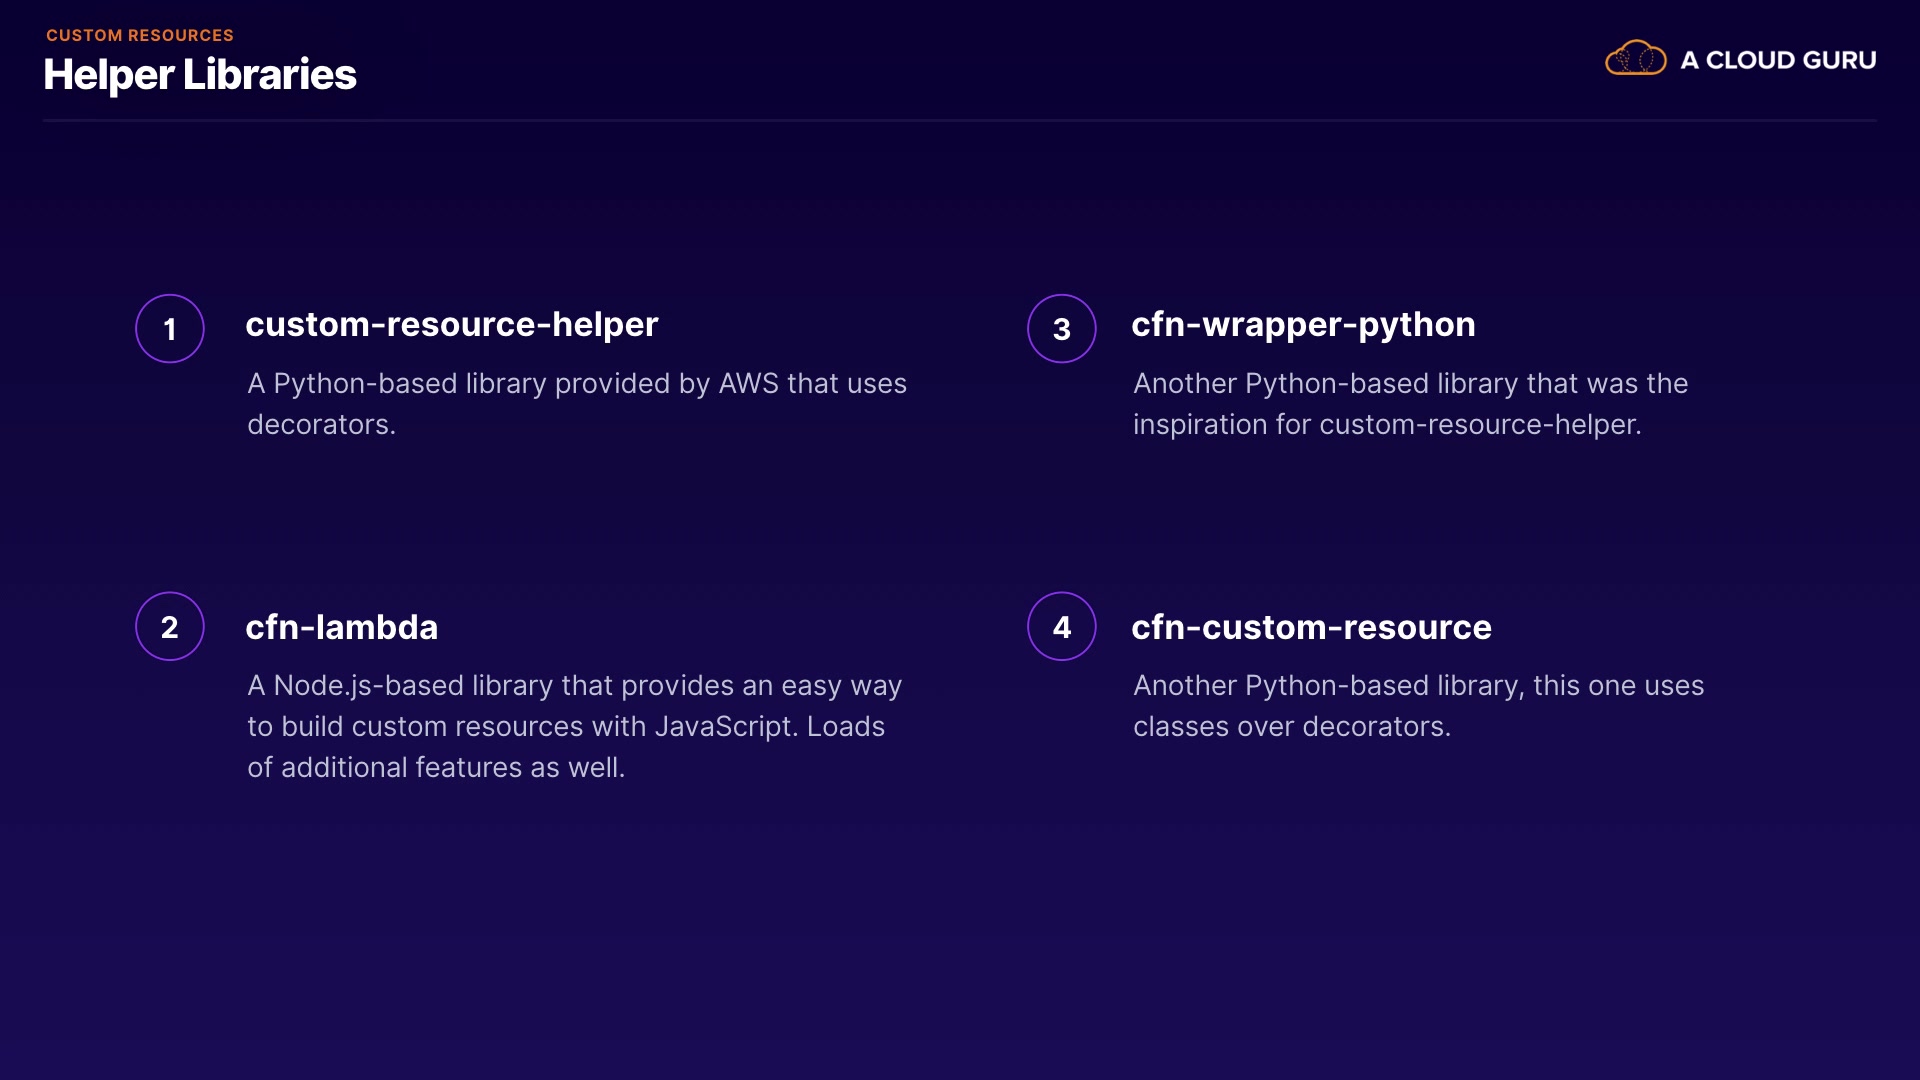Select the number 3 circle badge

tap(1062, 329)
